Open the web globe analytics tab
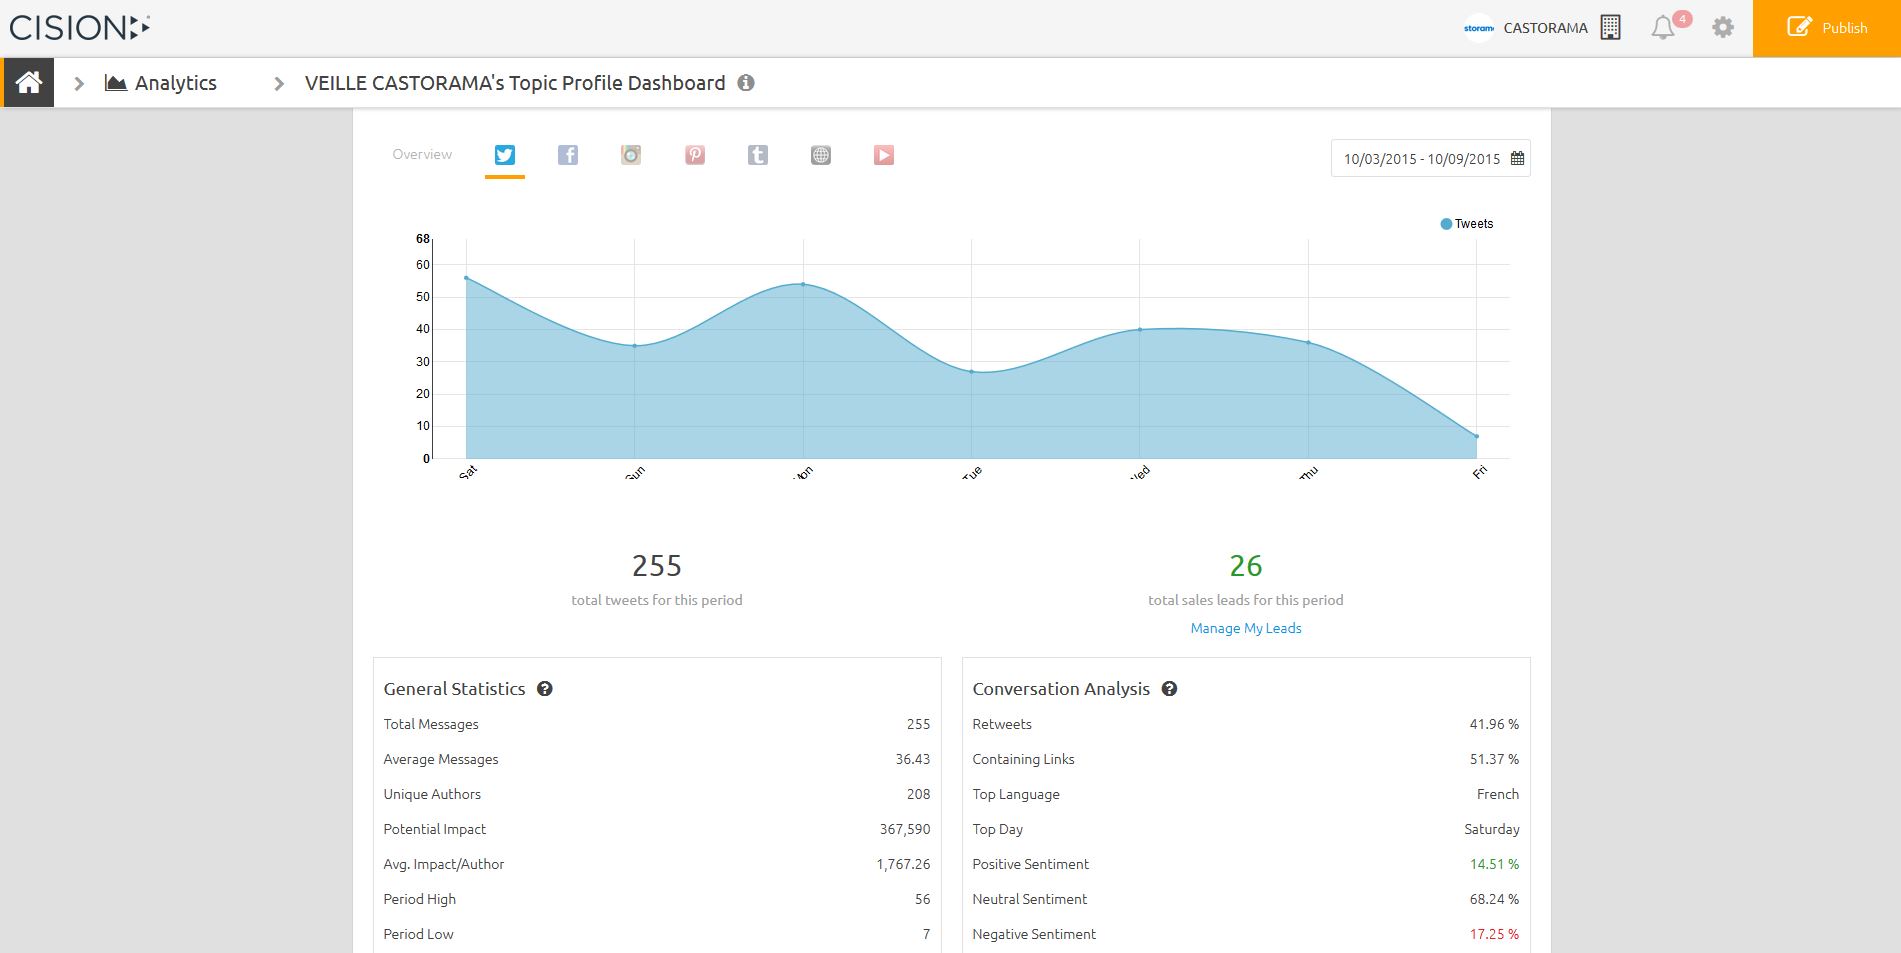Viewport: 1901px width, 953px height. click(821, 155)
